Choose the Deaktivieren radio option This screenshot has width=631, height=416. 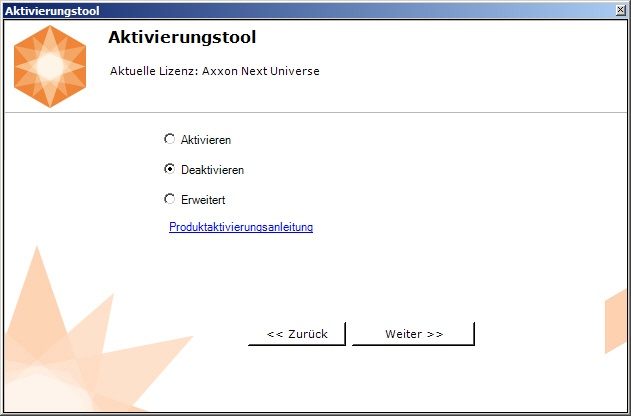[x=169, y=169]
